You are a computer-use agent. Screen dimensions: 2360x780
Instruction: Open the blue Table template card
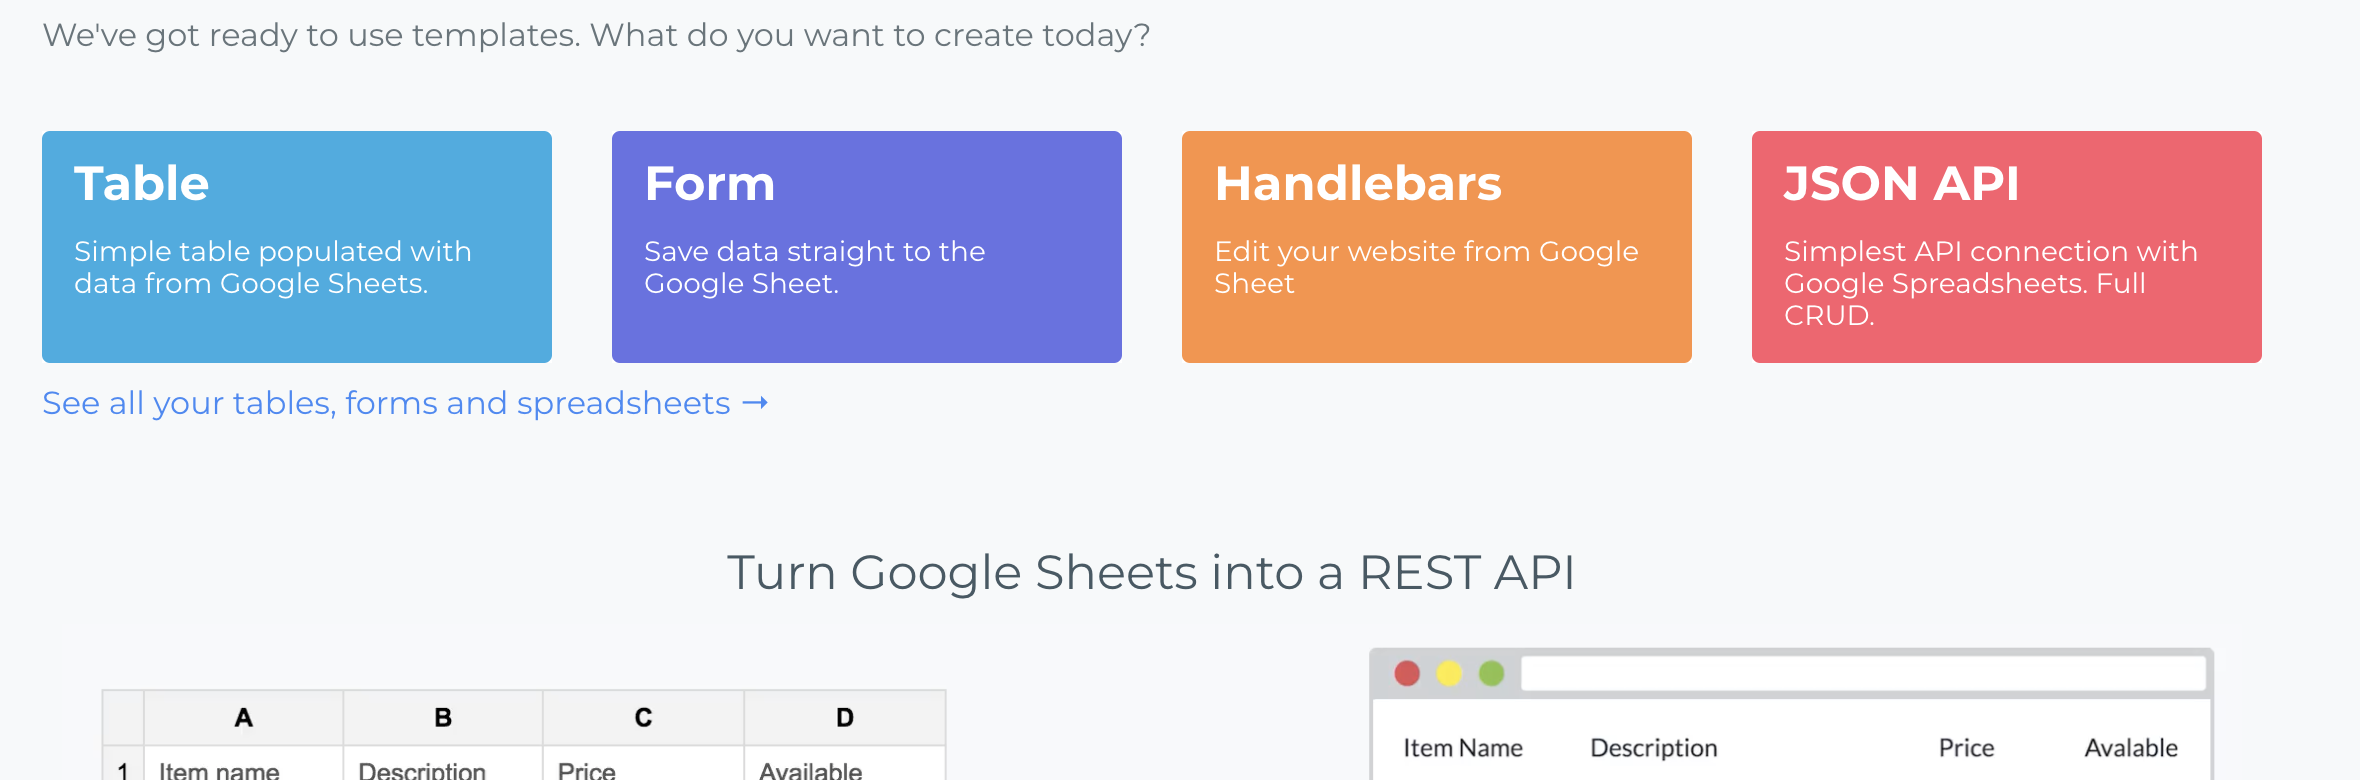pos(297,247)
